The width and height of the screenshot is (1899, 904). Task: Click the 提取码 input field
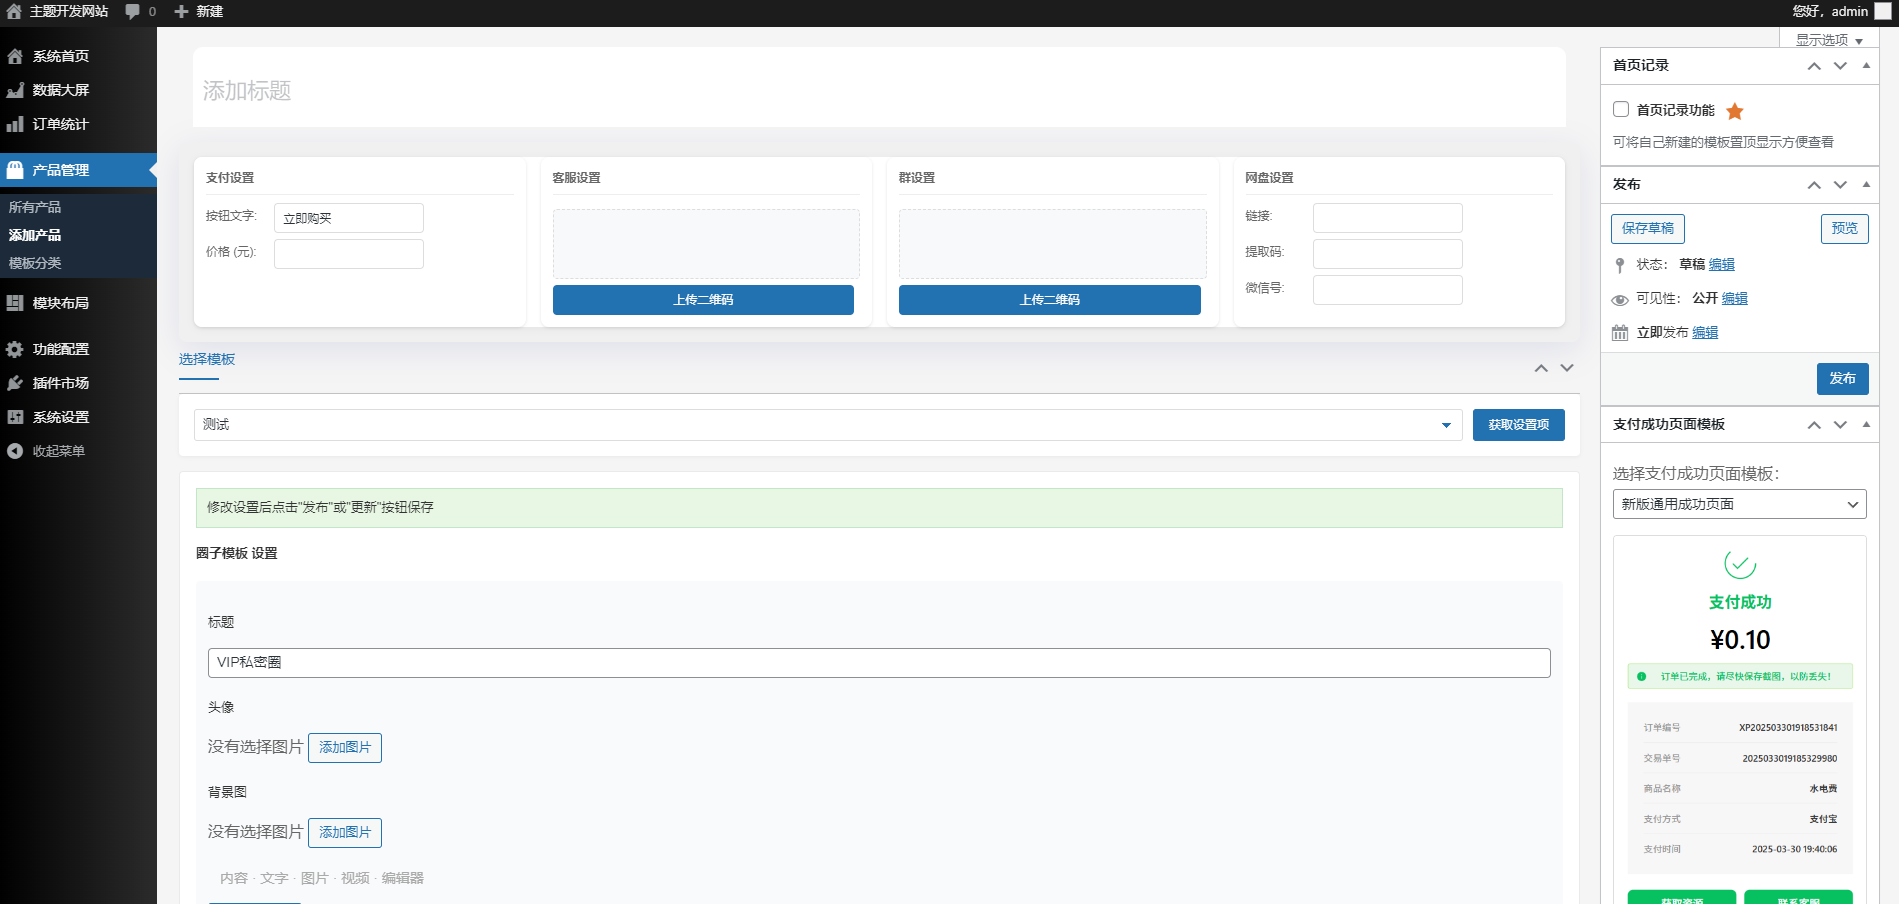1388,254
